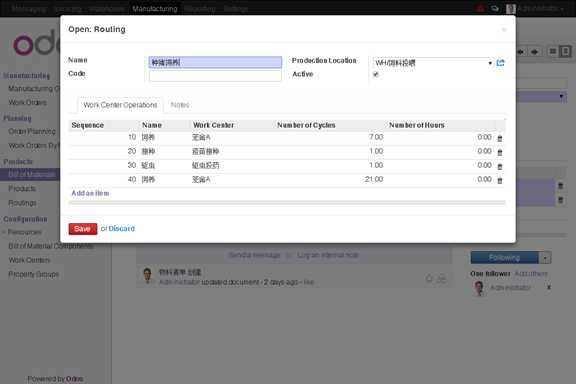The width and height of the screenshot is (576, 384).
Task: Click the like link on the message
Action: pos(309,282)
